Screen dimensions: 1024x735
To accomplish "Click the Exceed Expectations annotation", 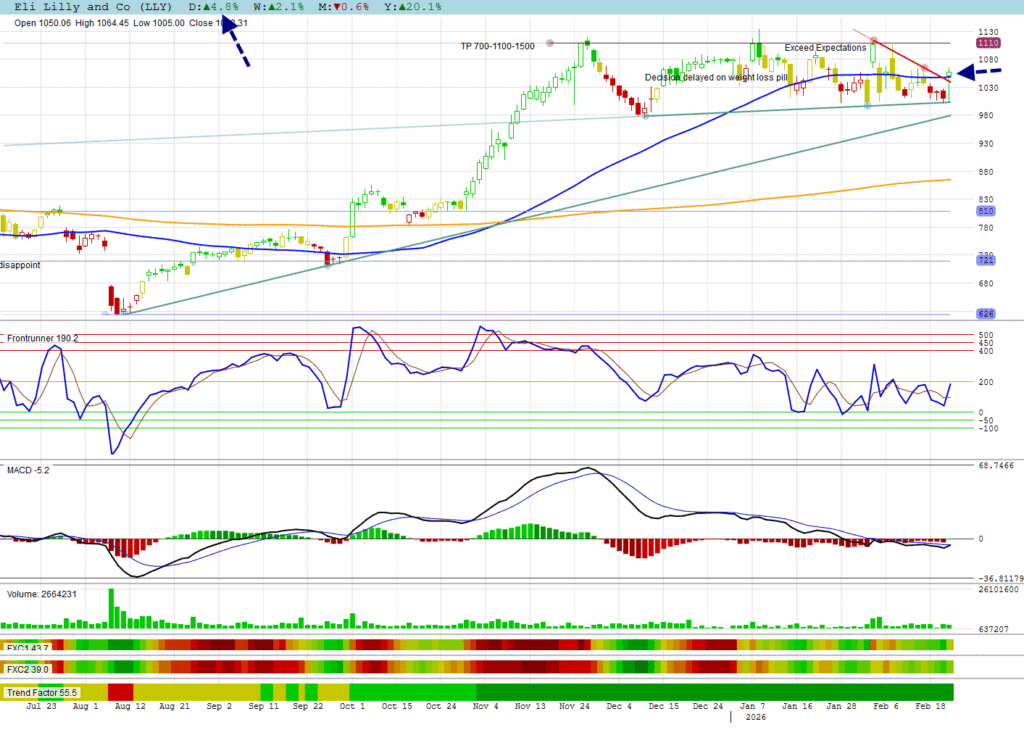I will pos(825,47).
